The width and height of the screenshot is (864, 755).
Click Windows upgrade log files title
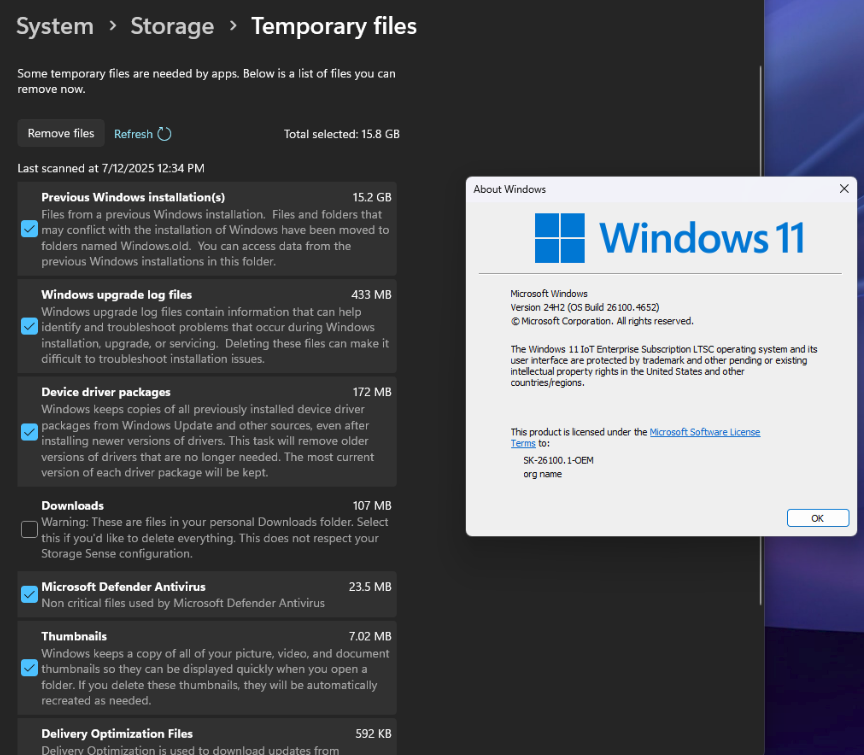point(116,295)
